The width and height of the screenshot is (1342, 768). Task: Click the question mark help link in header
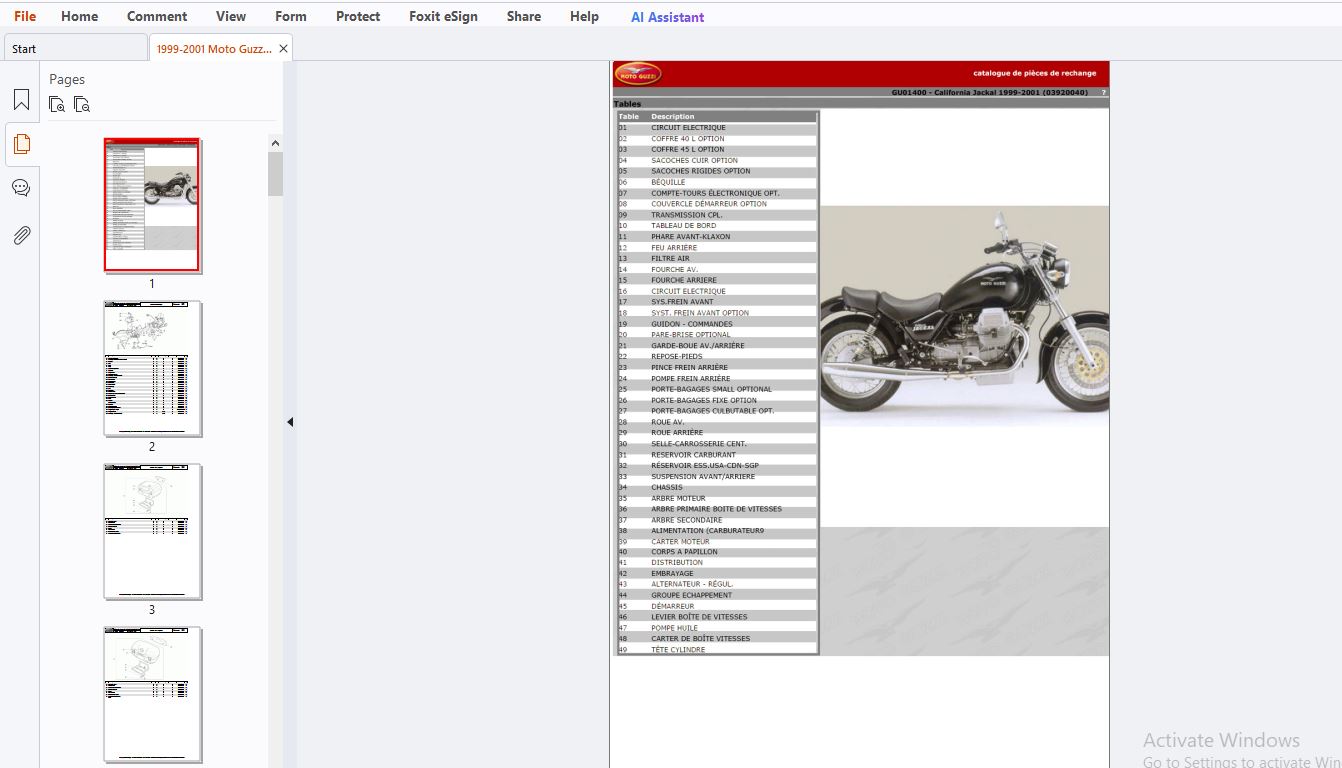point(1104,92)
